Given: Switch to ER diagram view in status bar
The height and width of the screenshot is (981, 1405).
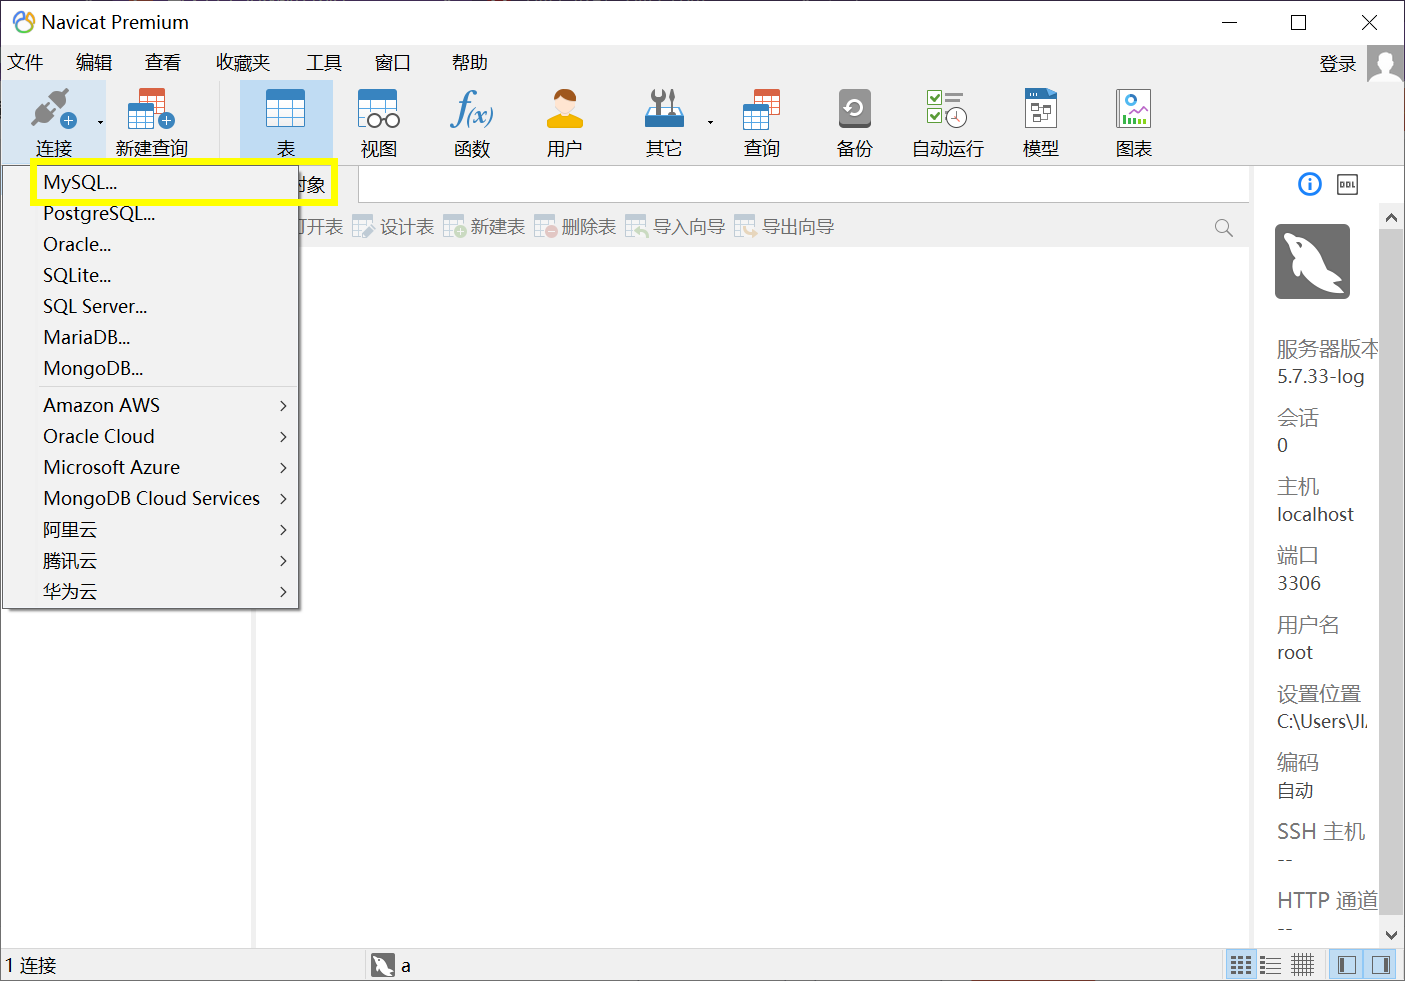Looking at the screenshot, I should (x=1302, y=965).
